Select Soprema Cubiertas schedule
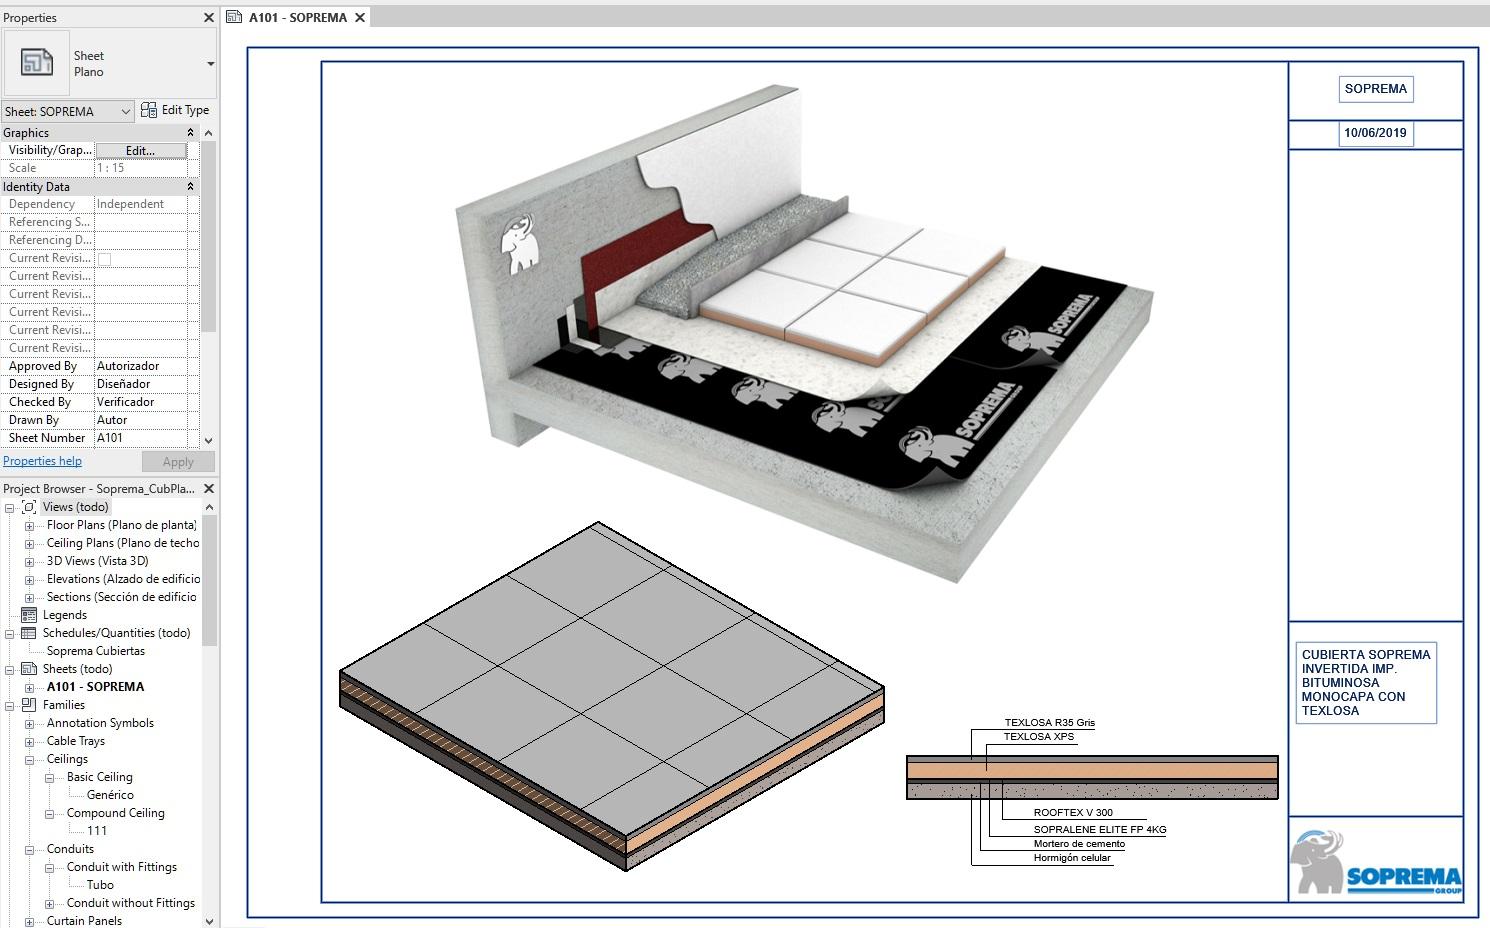This screenshot has height=928, width=1490. (96, 651)
